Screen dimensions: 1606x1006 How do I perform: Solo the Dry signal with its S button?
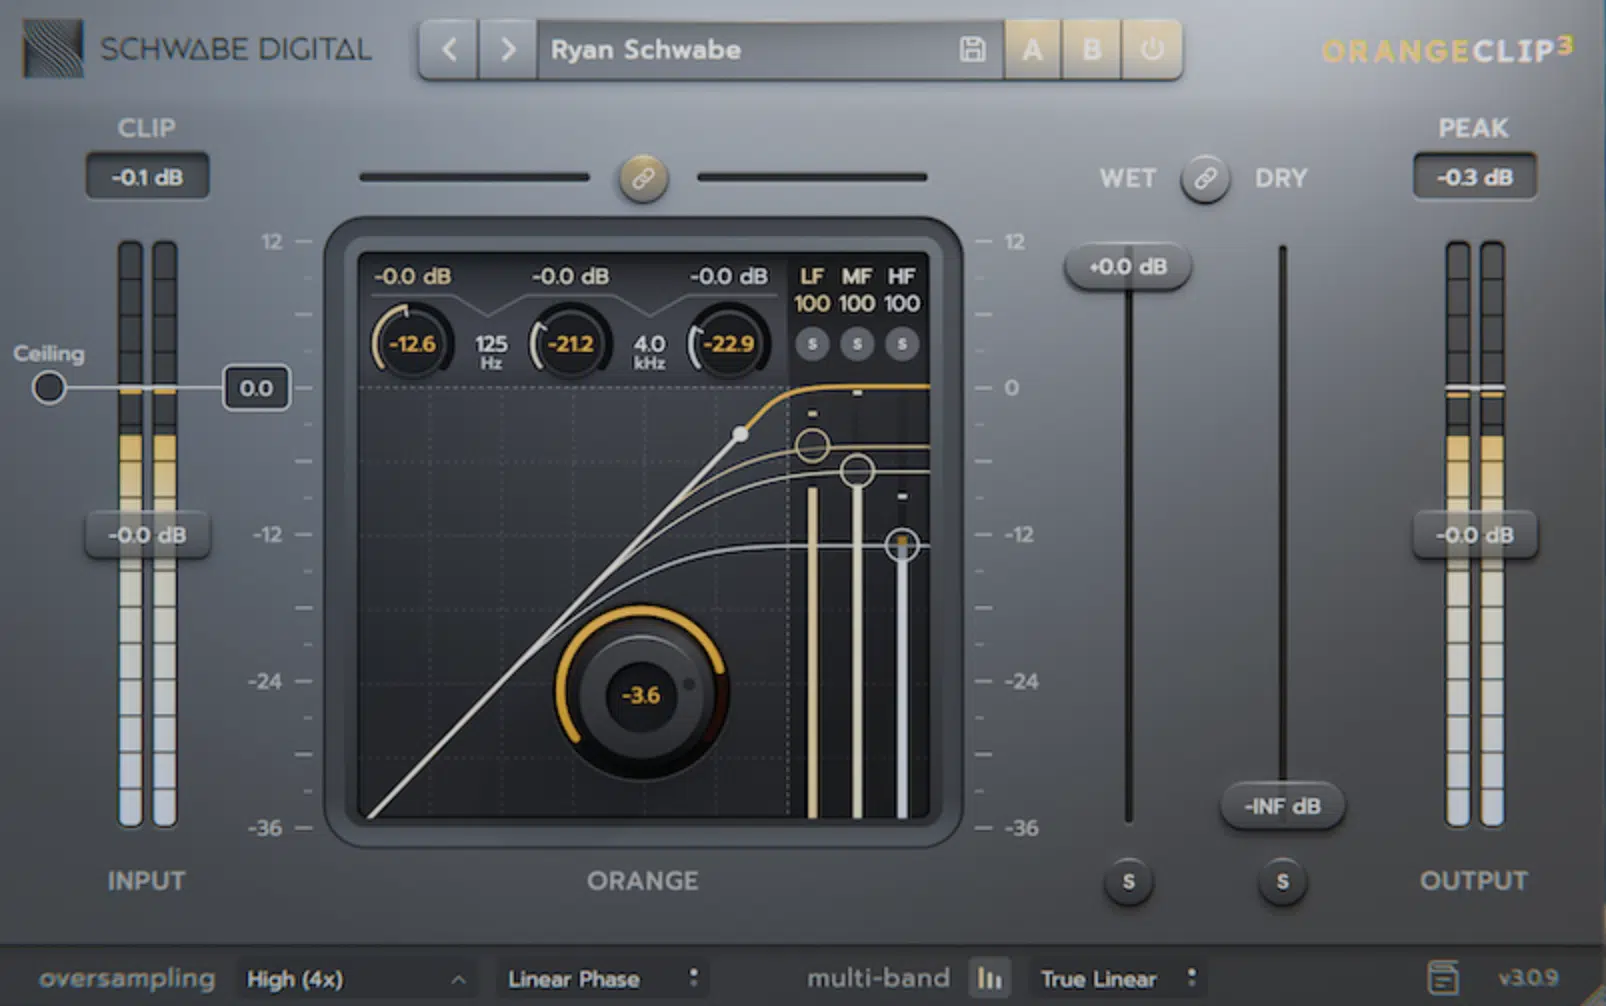click(1282, 882)
